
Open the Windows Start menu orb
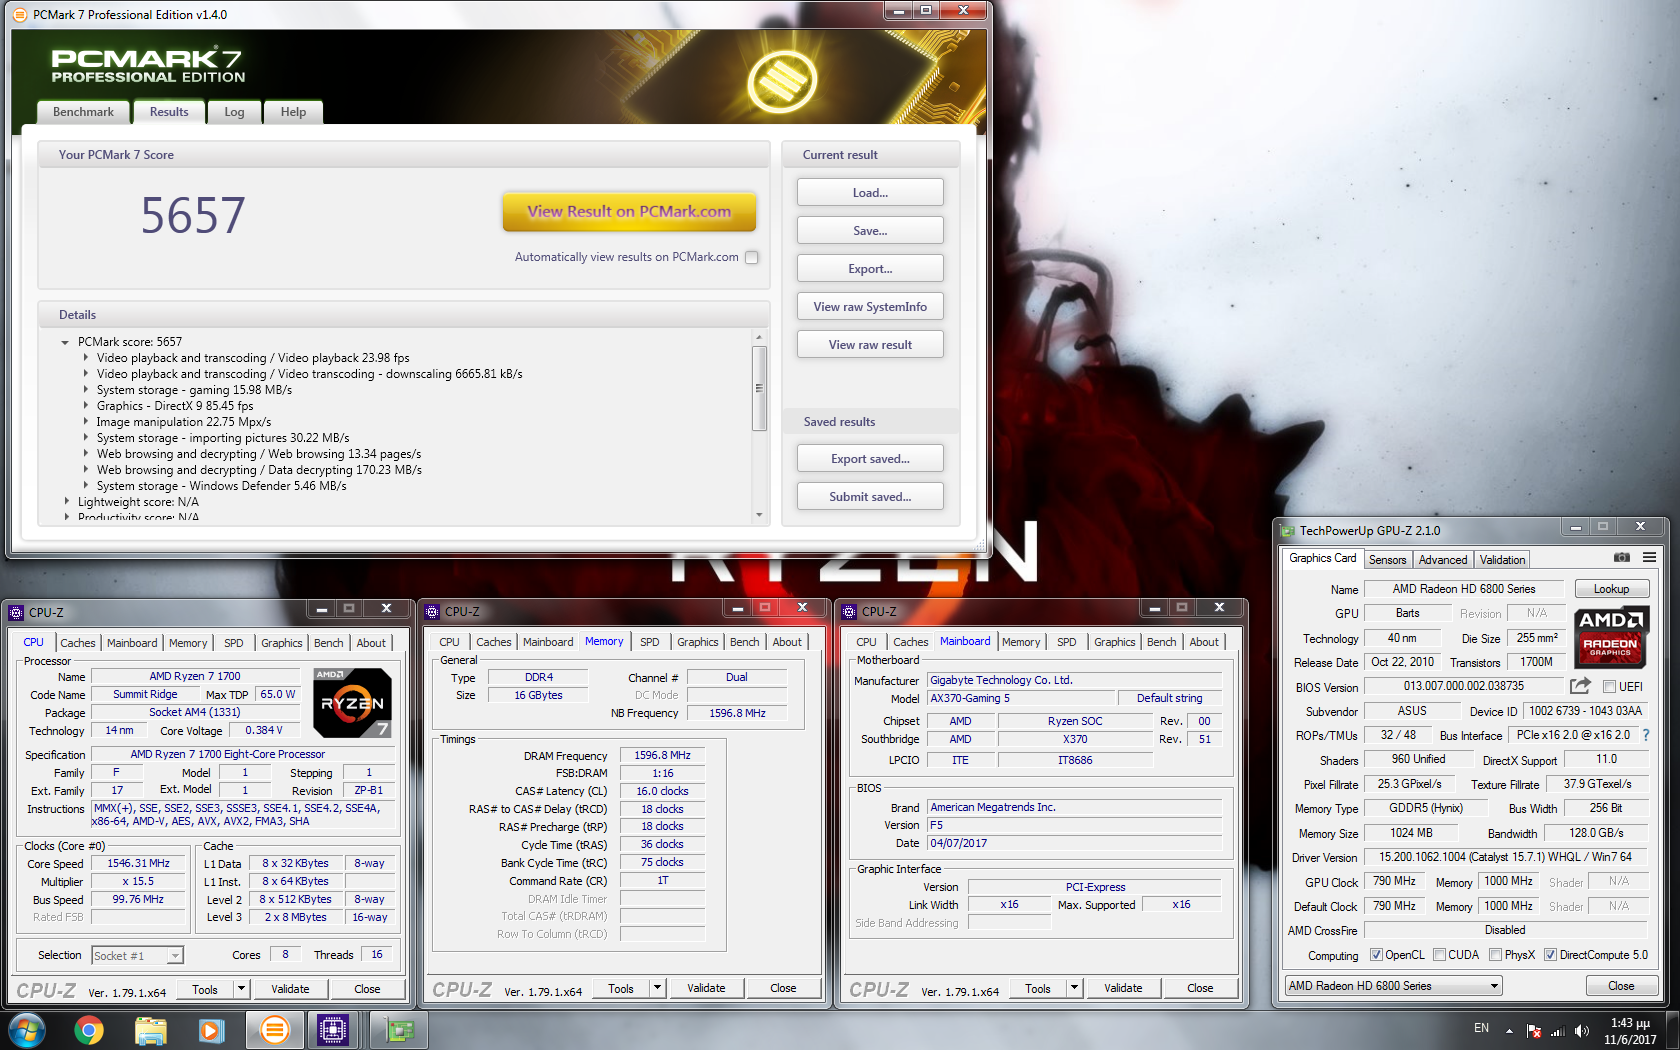[27, 1030]
